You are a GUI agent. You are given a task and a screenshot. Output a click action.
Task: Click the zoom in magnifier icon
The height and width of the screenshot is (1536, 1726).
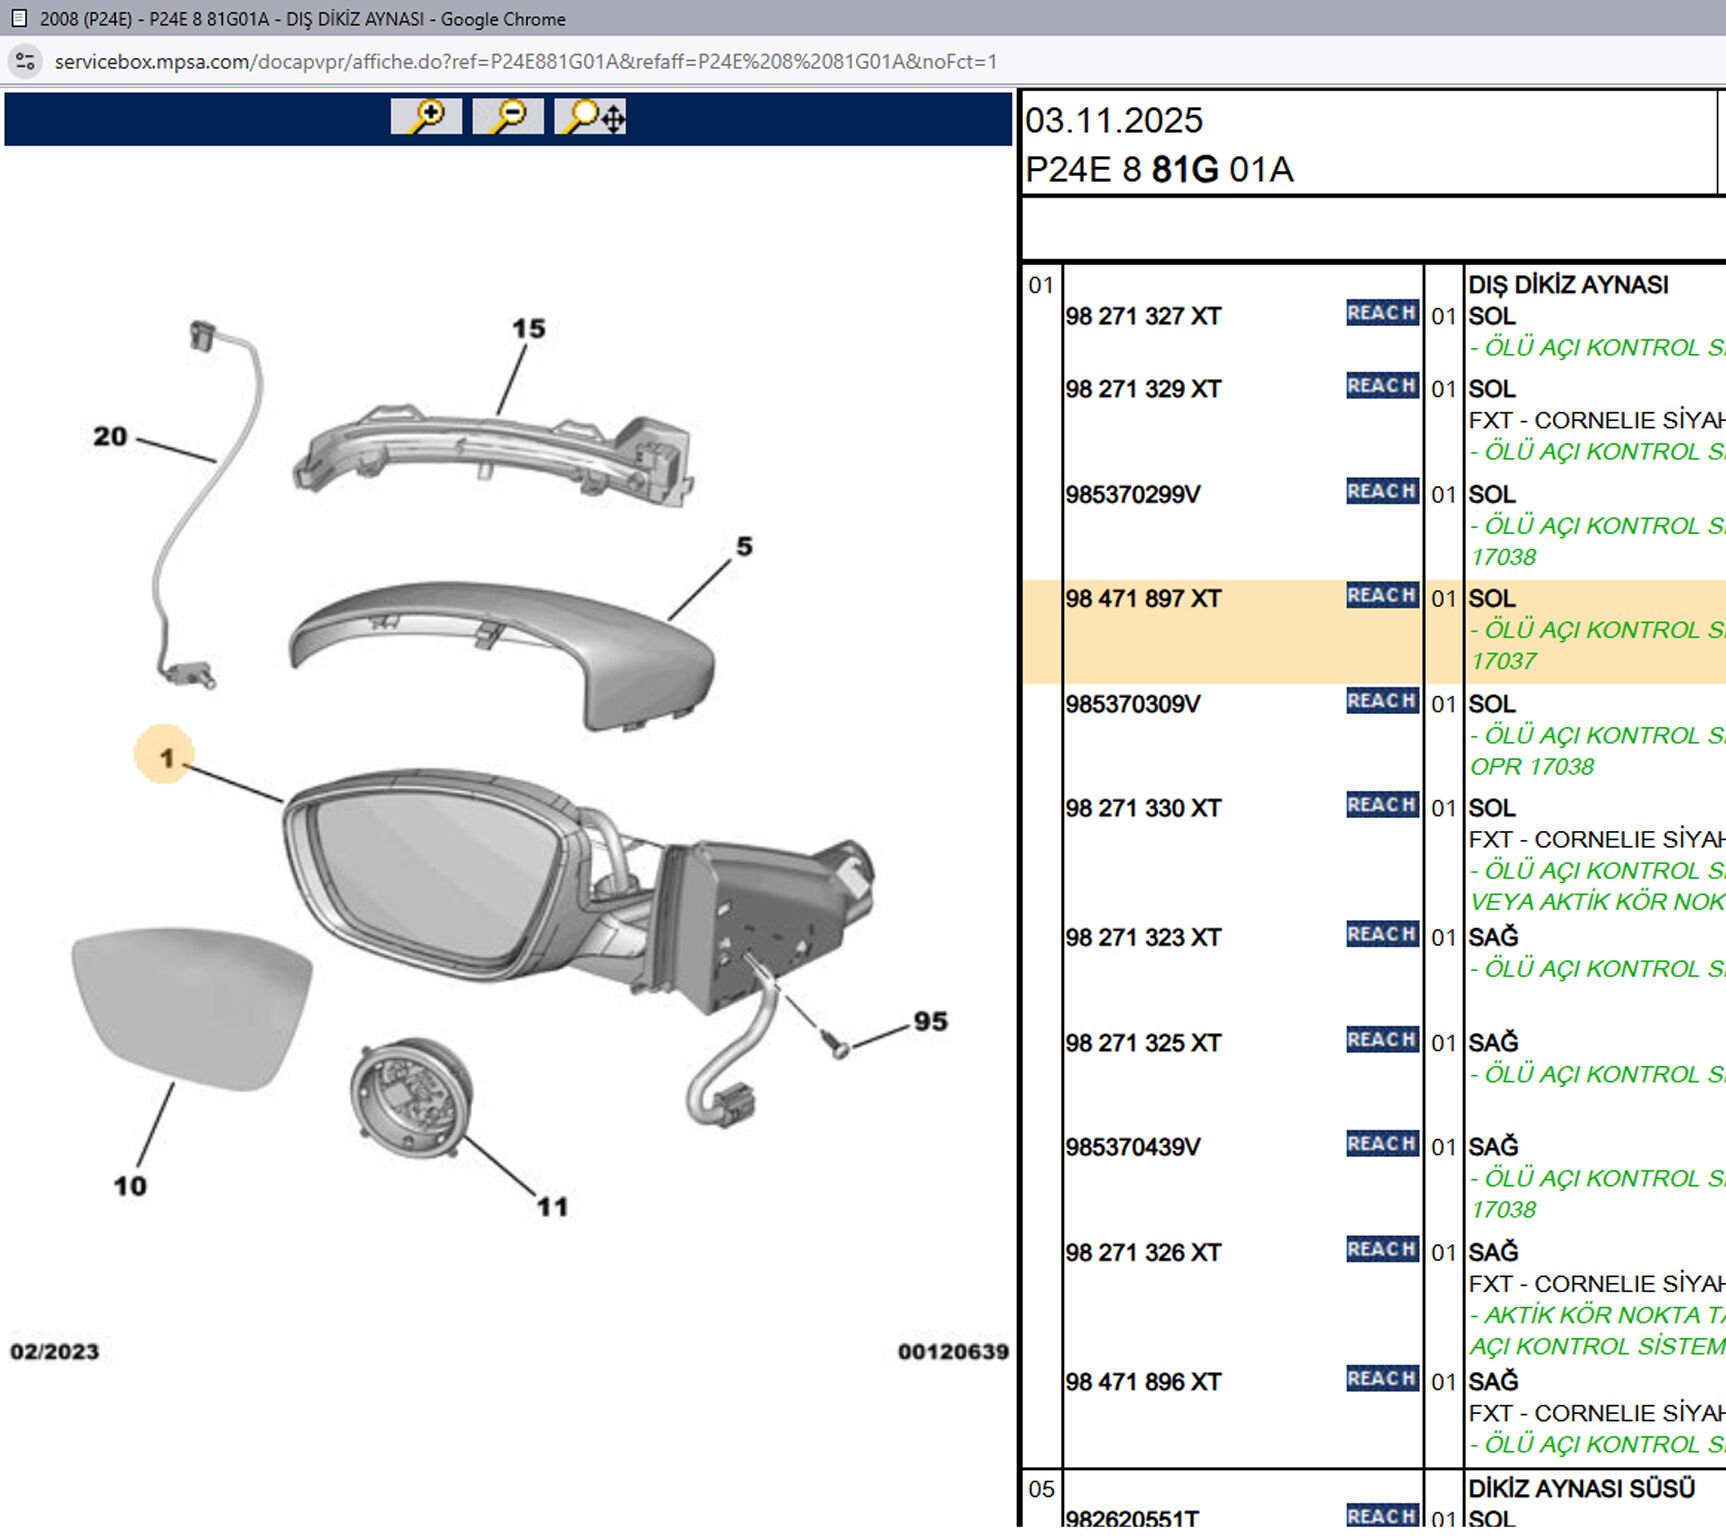pyautogui.click(x=426, y=116)
